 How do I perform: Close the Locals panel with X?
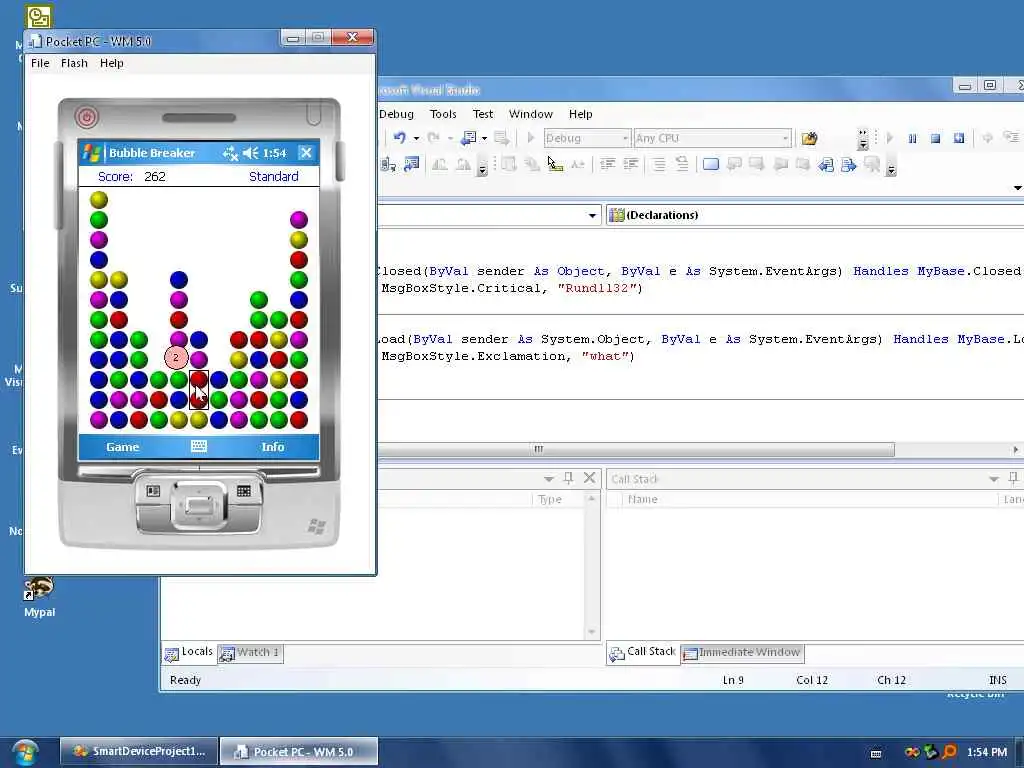(x=589, y=478)
